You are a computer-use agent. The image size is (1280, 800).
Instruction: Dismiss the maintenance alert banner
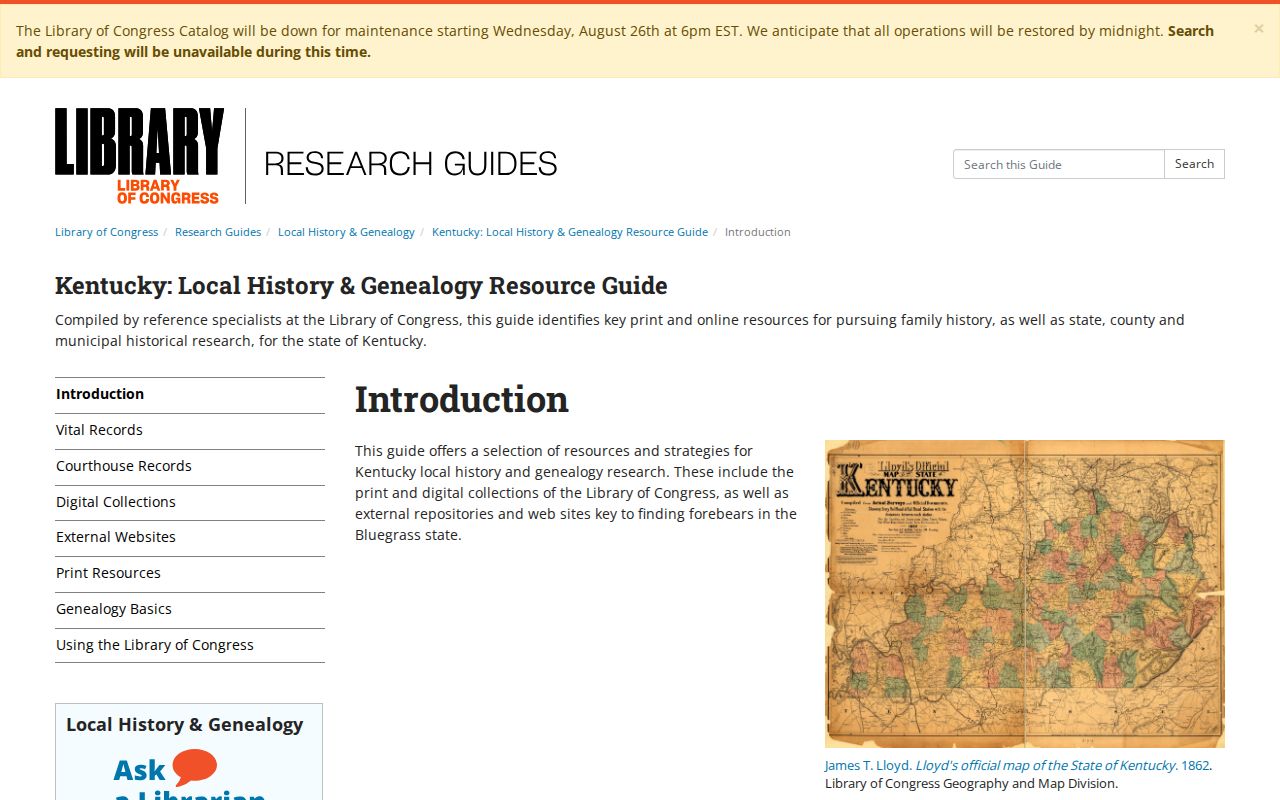point(1258,29)
